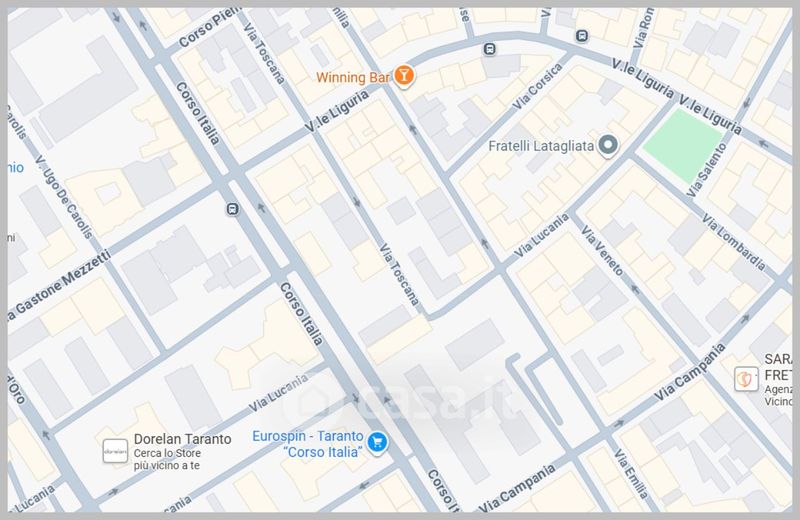This screenshot has height=520, width=800.
Task: Open the Eurospin shopping cart marker
Action: (x=378, y=442)
